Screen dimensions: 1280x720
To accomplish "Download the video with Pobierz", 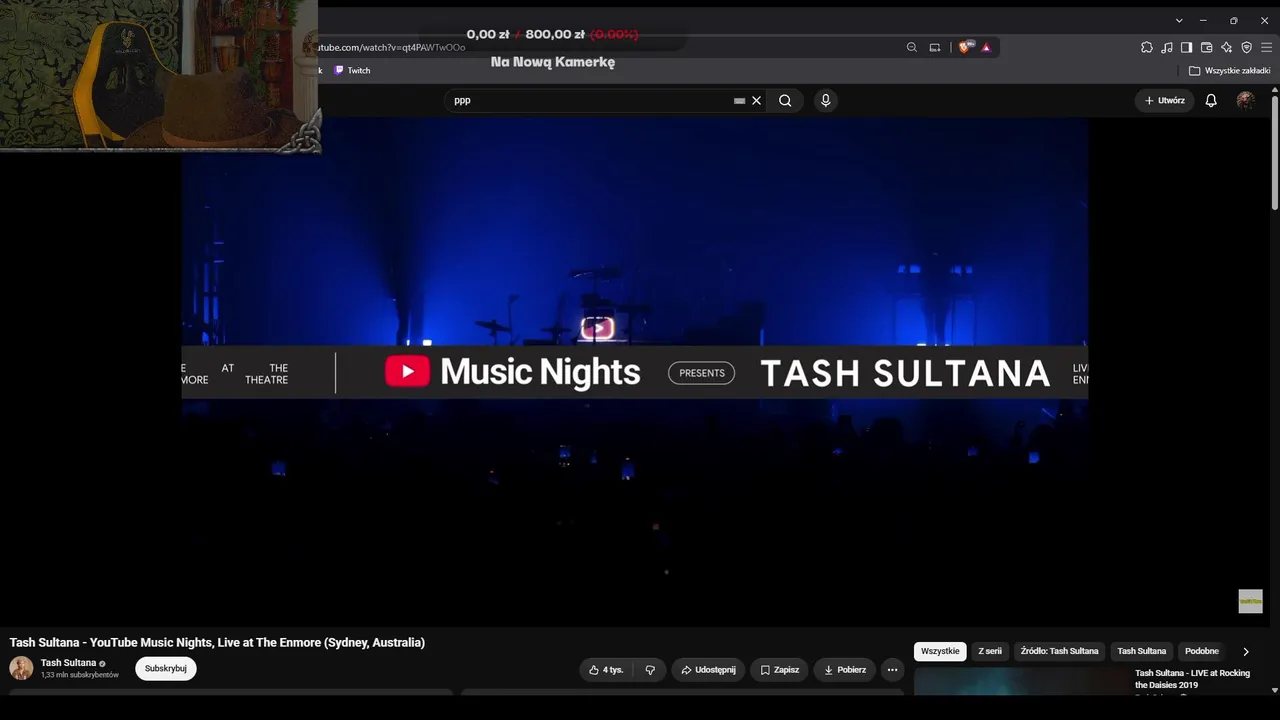I will [845, 670].
